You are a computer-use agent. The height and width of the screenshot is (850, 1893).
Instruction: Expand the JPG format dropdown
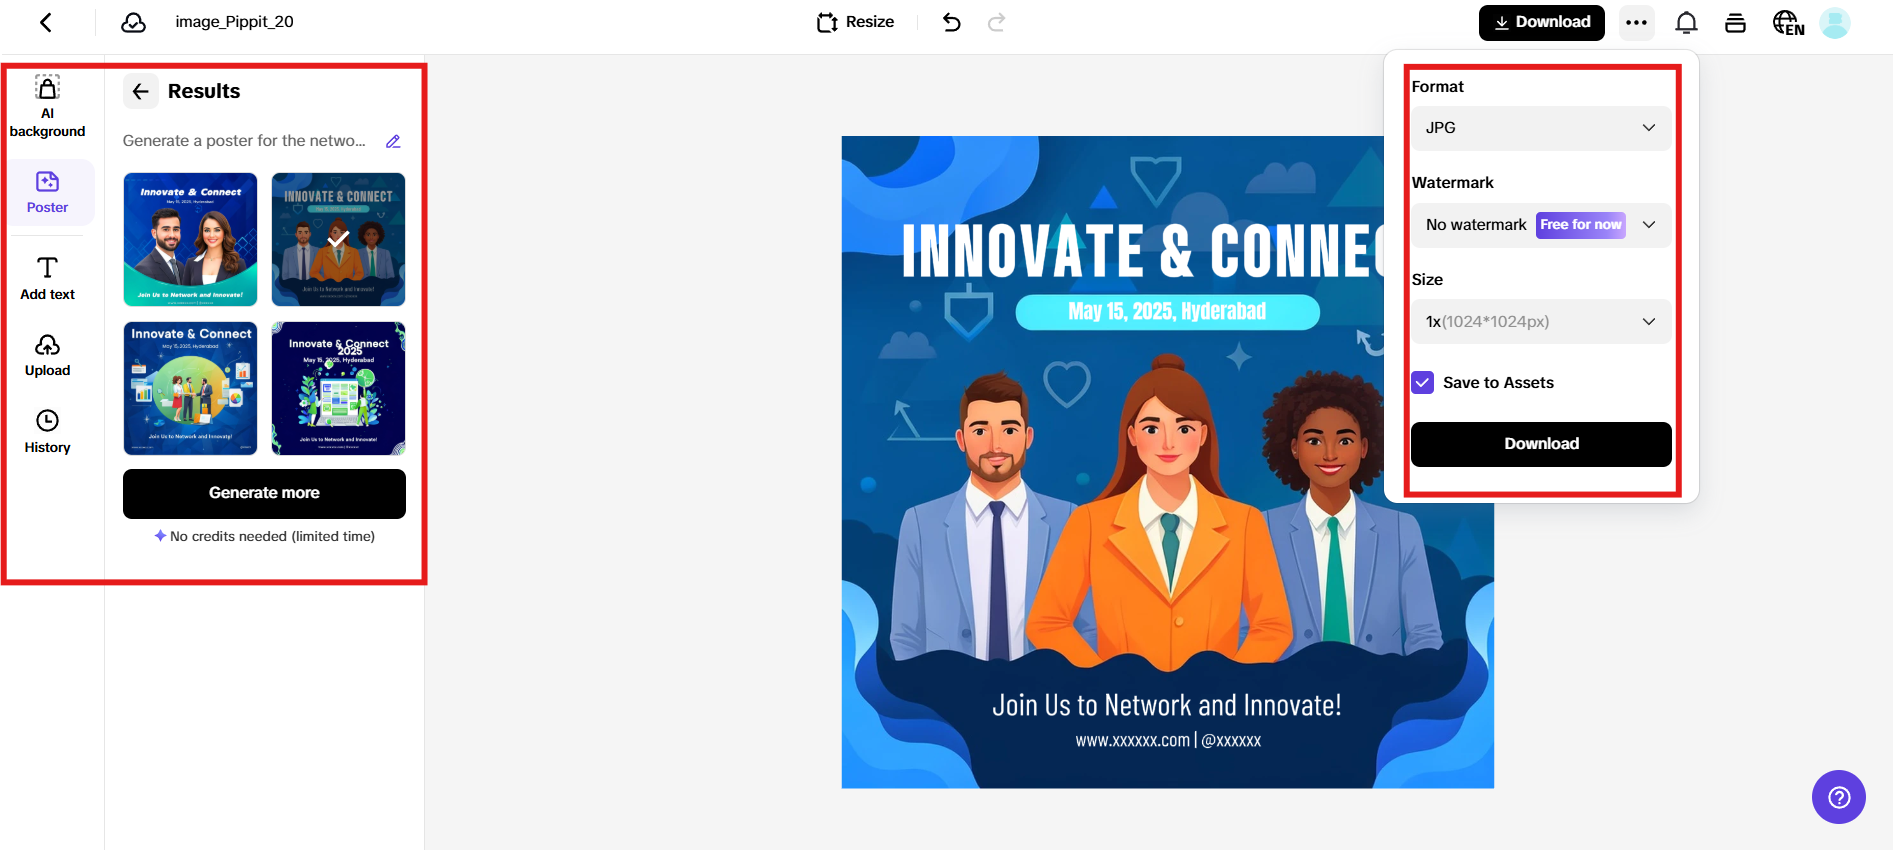1541,128
